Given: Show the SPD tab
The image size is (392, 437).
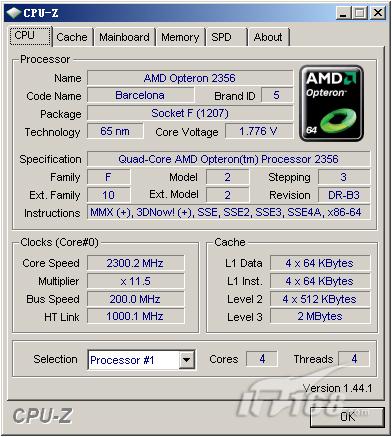Looking at the screenshot, I should click(221, 37).
